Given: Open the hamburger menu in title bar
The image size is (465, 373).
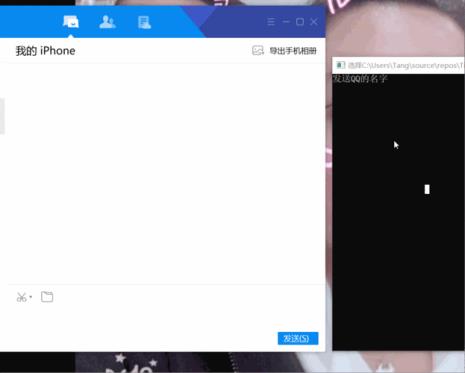Looking at the screenshot, I should tap(271, 22).
